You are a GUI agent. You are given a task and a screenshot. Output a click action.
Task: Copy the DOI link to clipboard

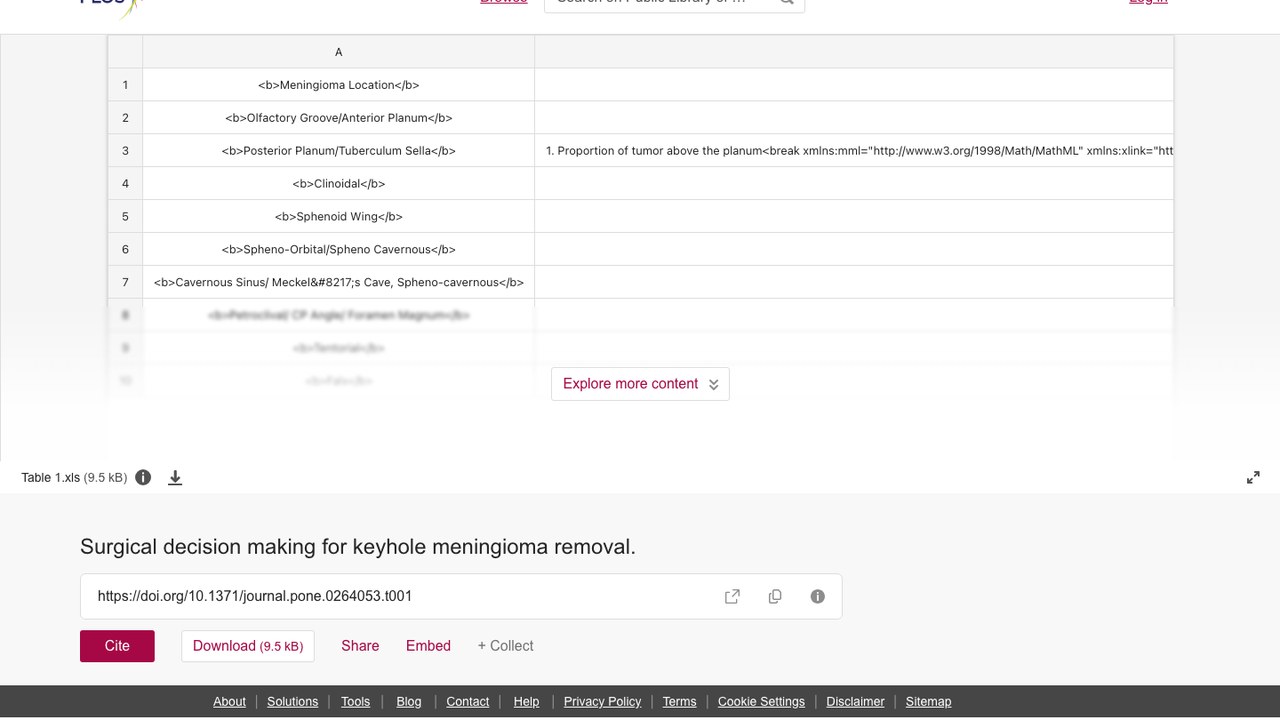pyautogui.click(x=775, y=596)
